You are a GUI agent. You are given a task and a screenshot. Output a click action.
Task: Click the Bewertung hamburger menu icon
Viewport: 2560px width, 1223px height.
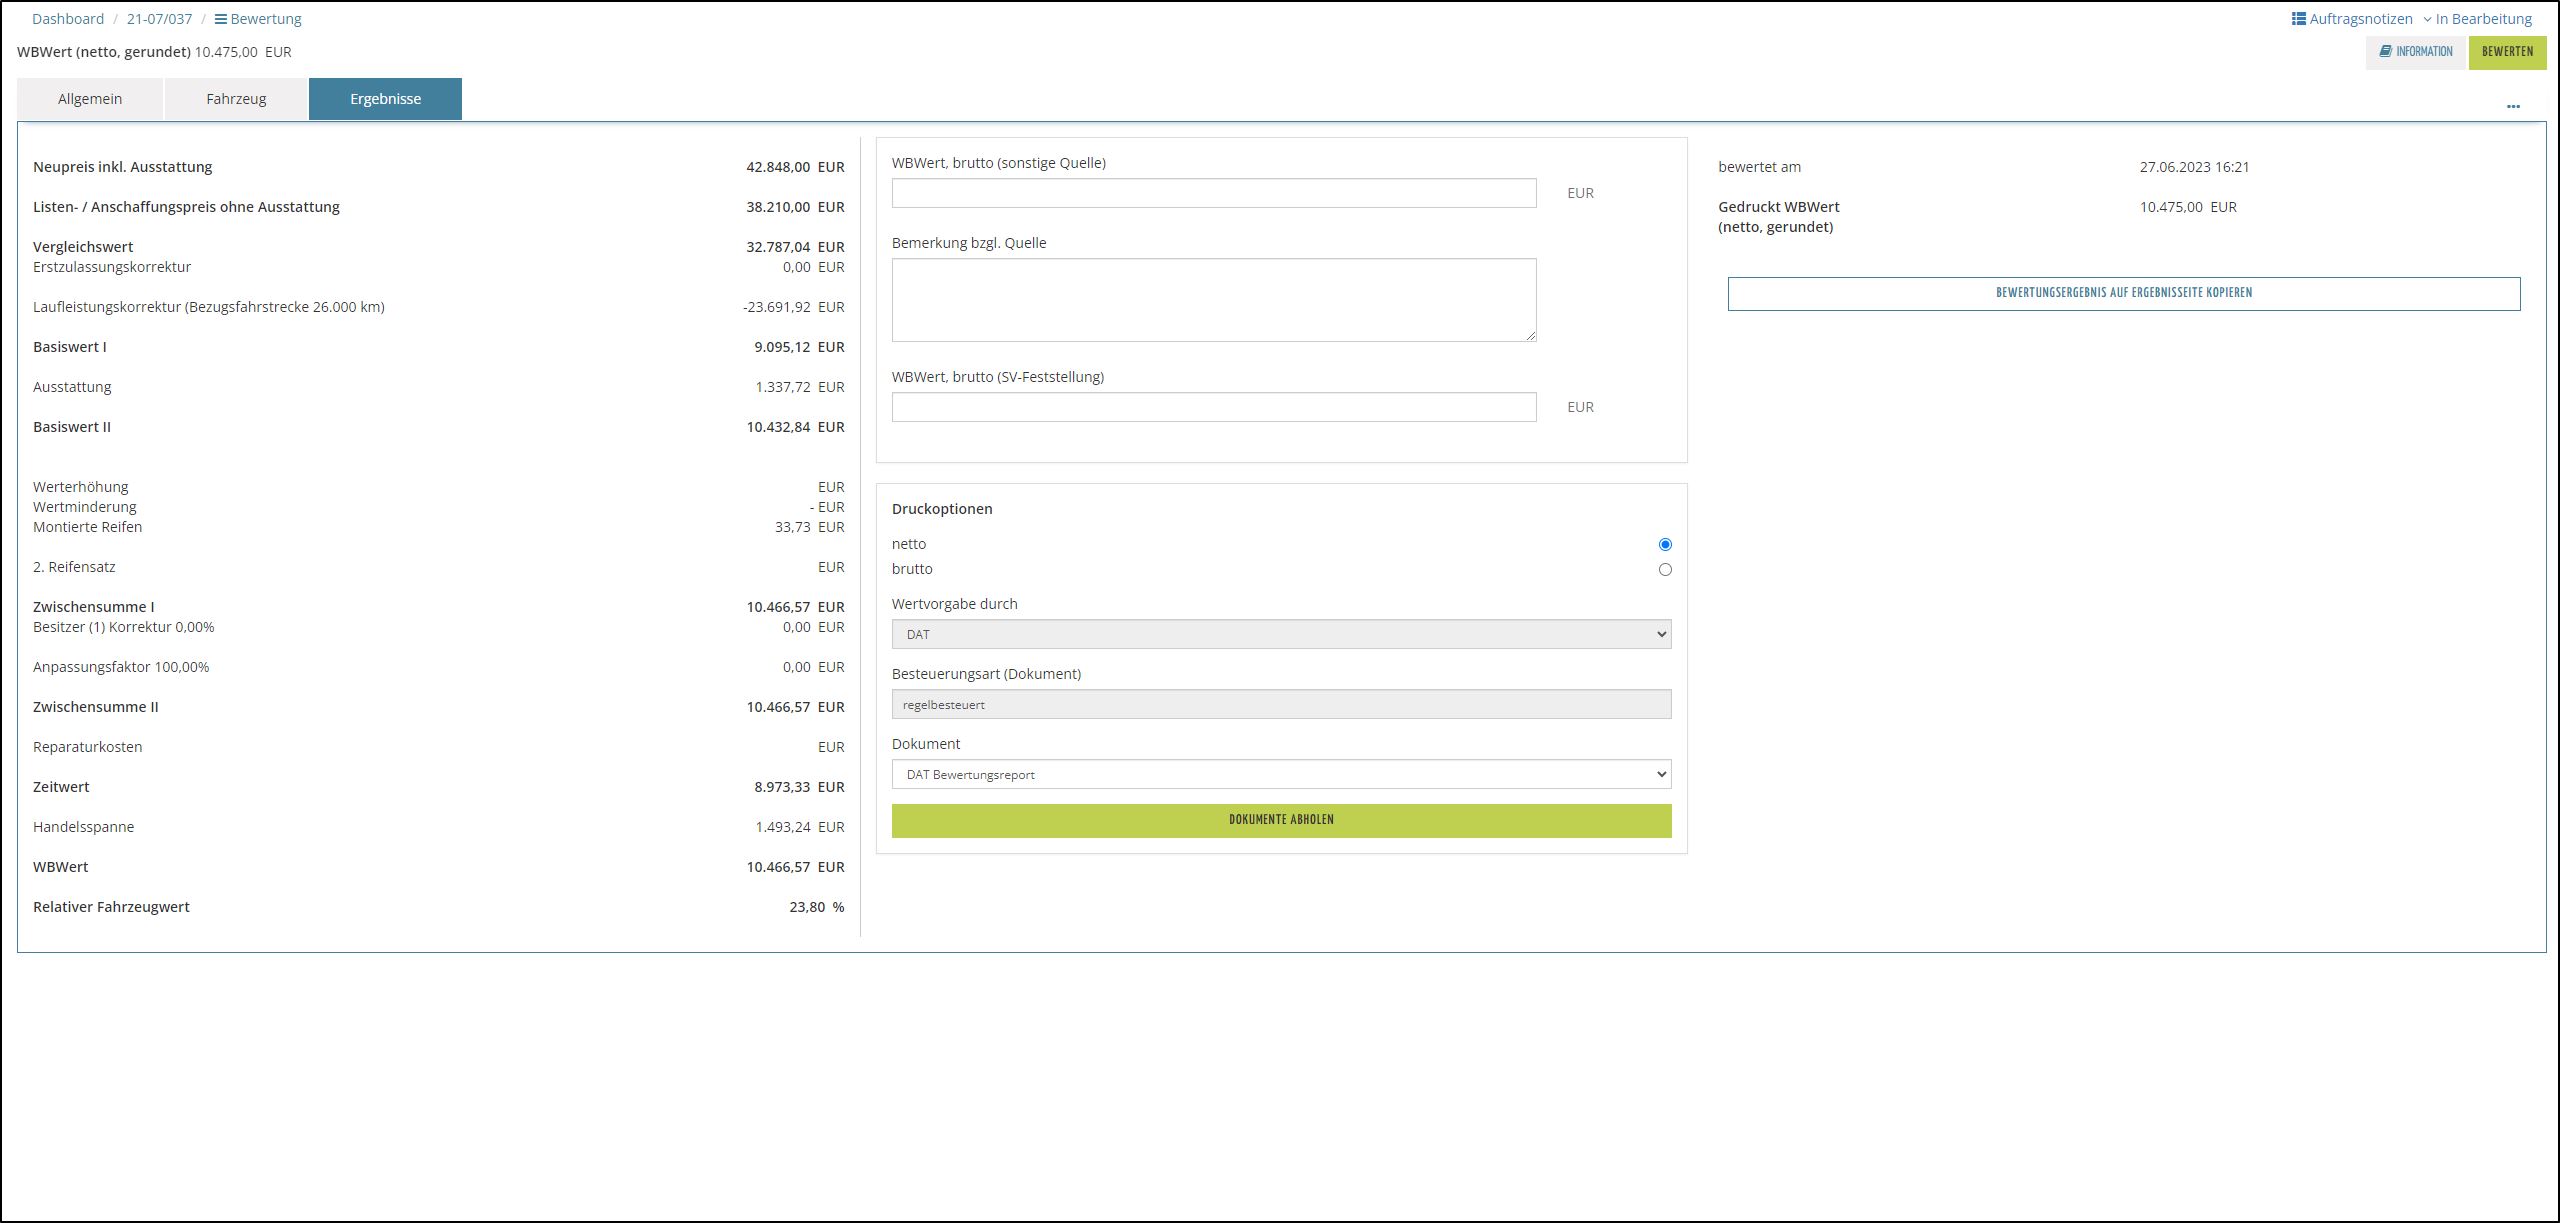point(221,19)
